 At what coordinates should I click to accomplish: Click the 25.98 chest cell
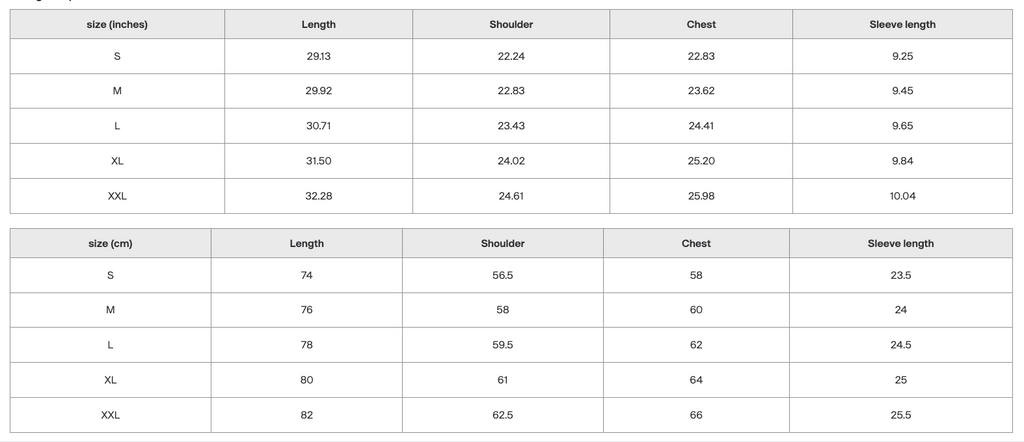tap(701, 196)
